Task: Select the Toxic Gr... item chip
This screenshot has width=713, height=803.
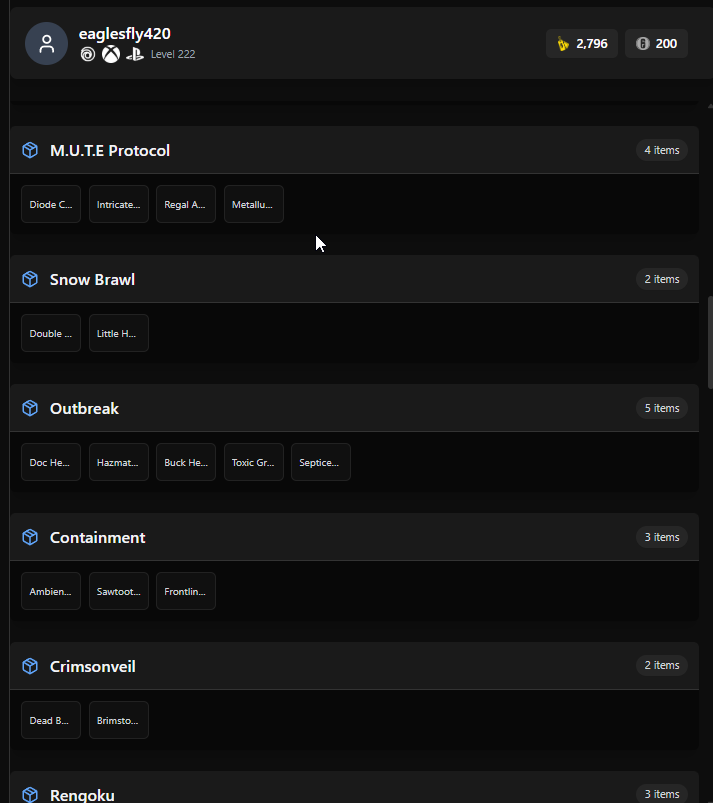Action: (254, 462)
